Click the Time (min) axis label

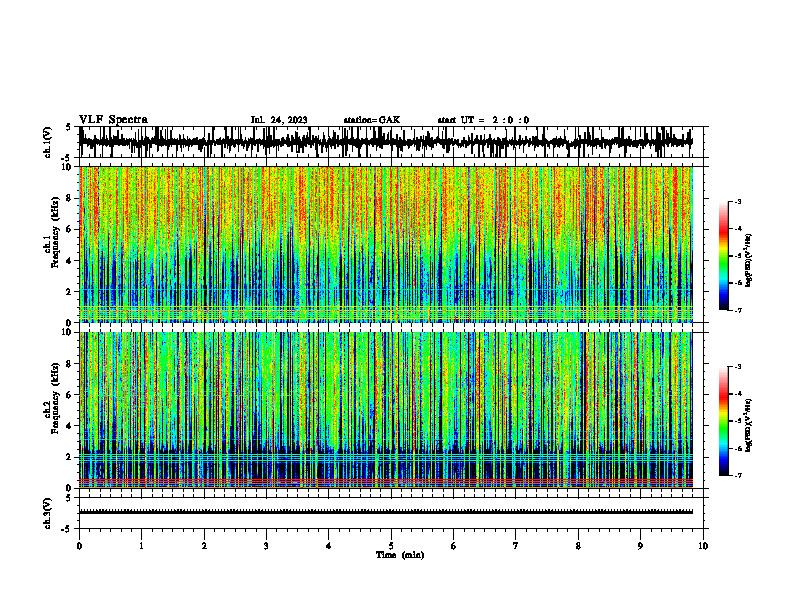click(400, 555)
